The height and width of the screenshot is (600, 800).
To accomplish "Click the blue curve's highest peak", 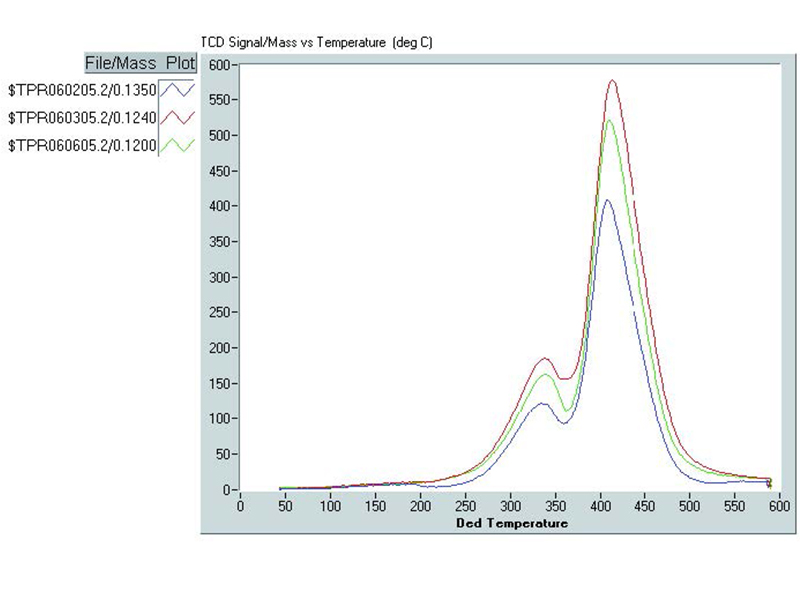I will coord(606,200).
